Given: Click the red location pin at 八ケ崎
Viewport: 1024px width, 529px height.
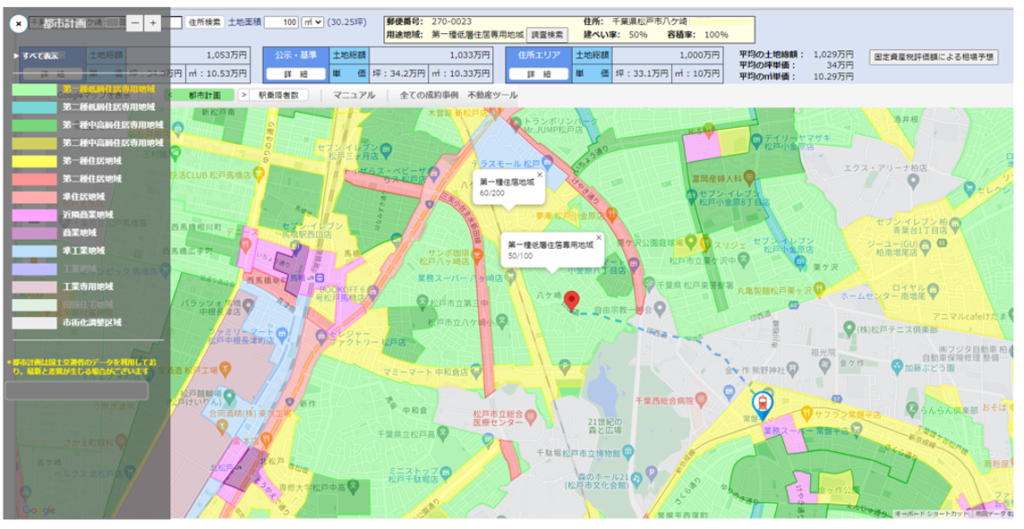Looking at the screenshot, I should pos(571,300).
